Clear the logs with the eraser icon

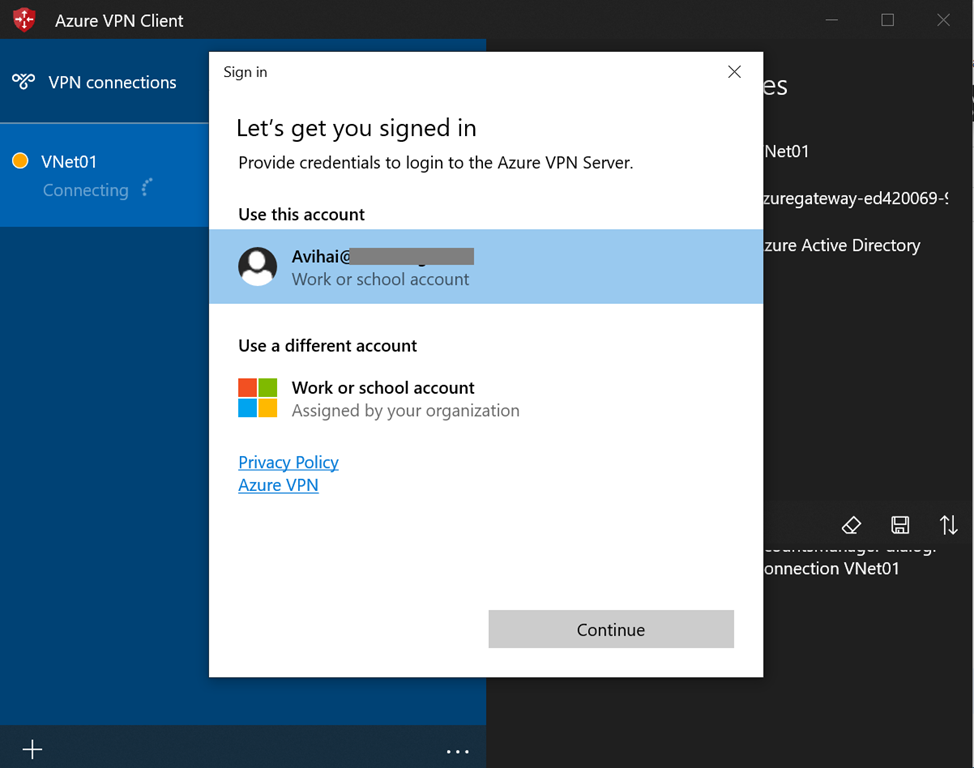[x=851, y=525]
